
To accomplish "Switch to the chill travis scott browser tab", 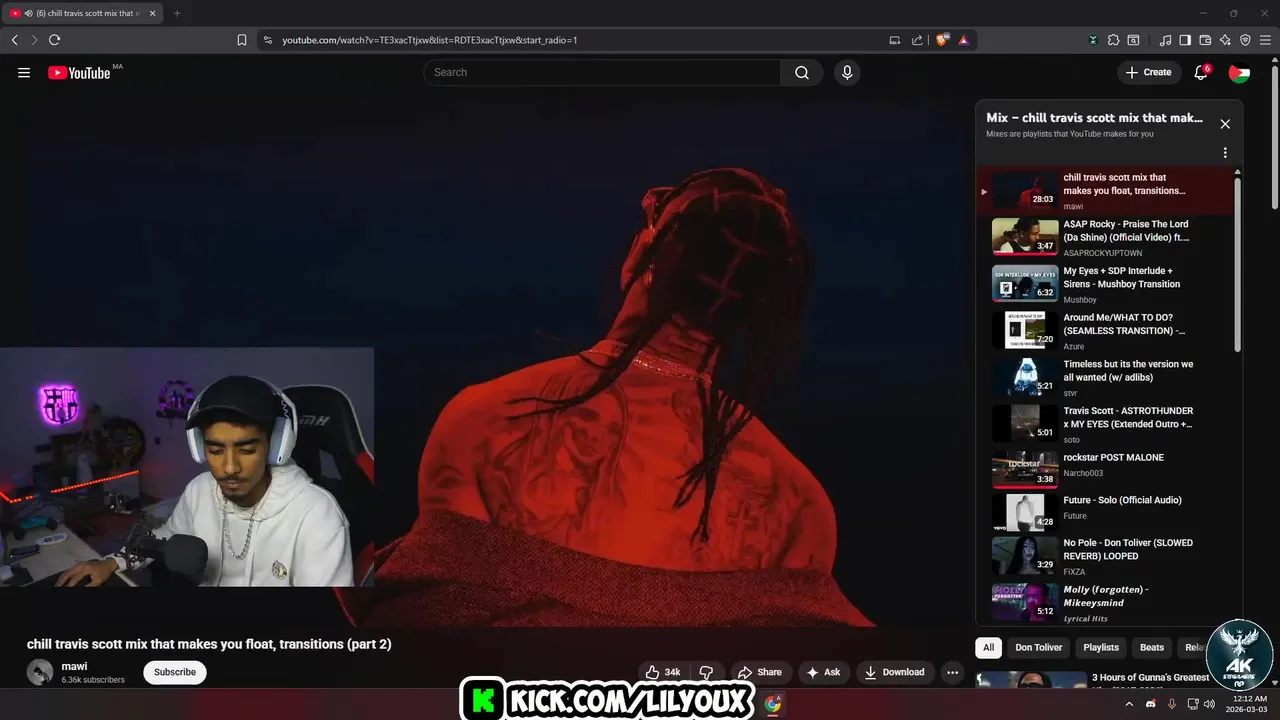I will (83, 13).
